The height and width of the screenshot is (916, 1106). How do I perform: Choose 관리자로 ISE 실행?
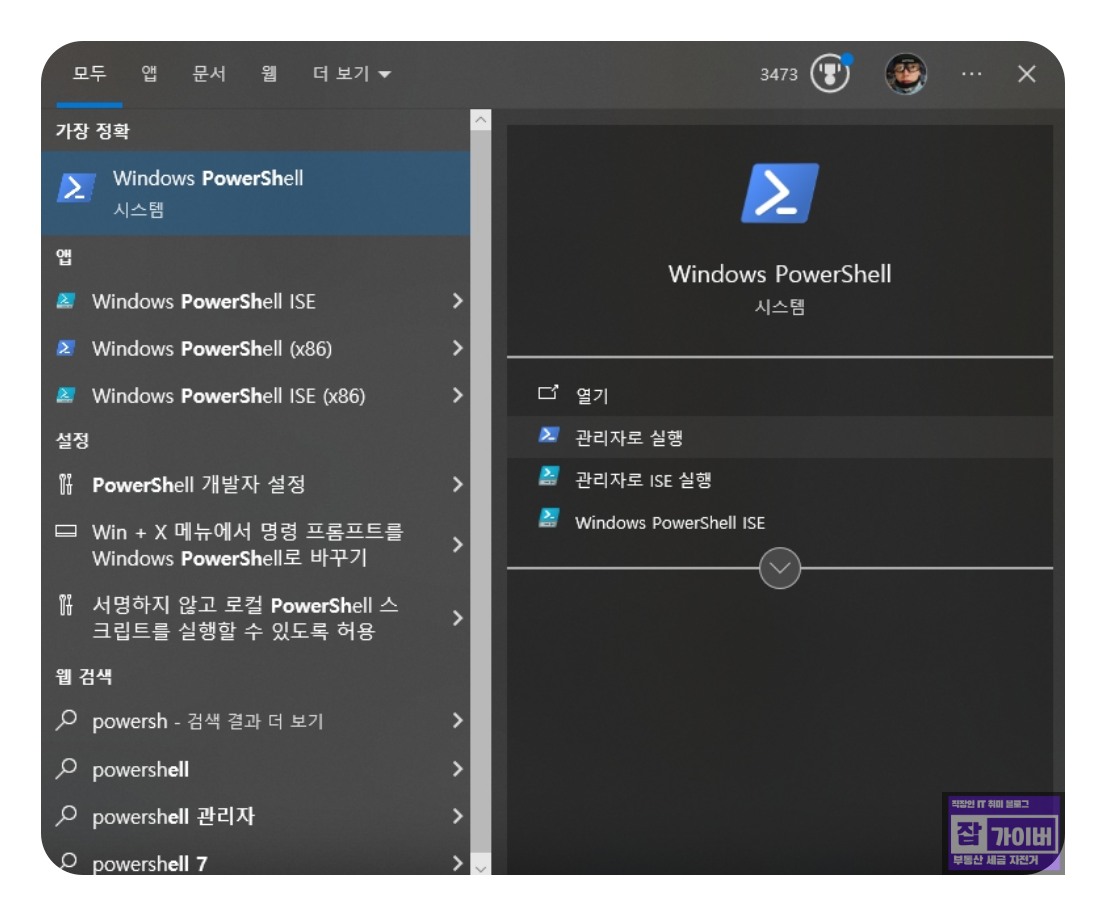[779, 480]
